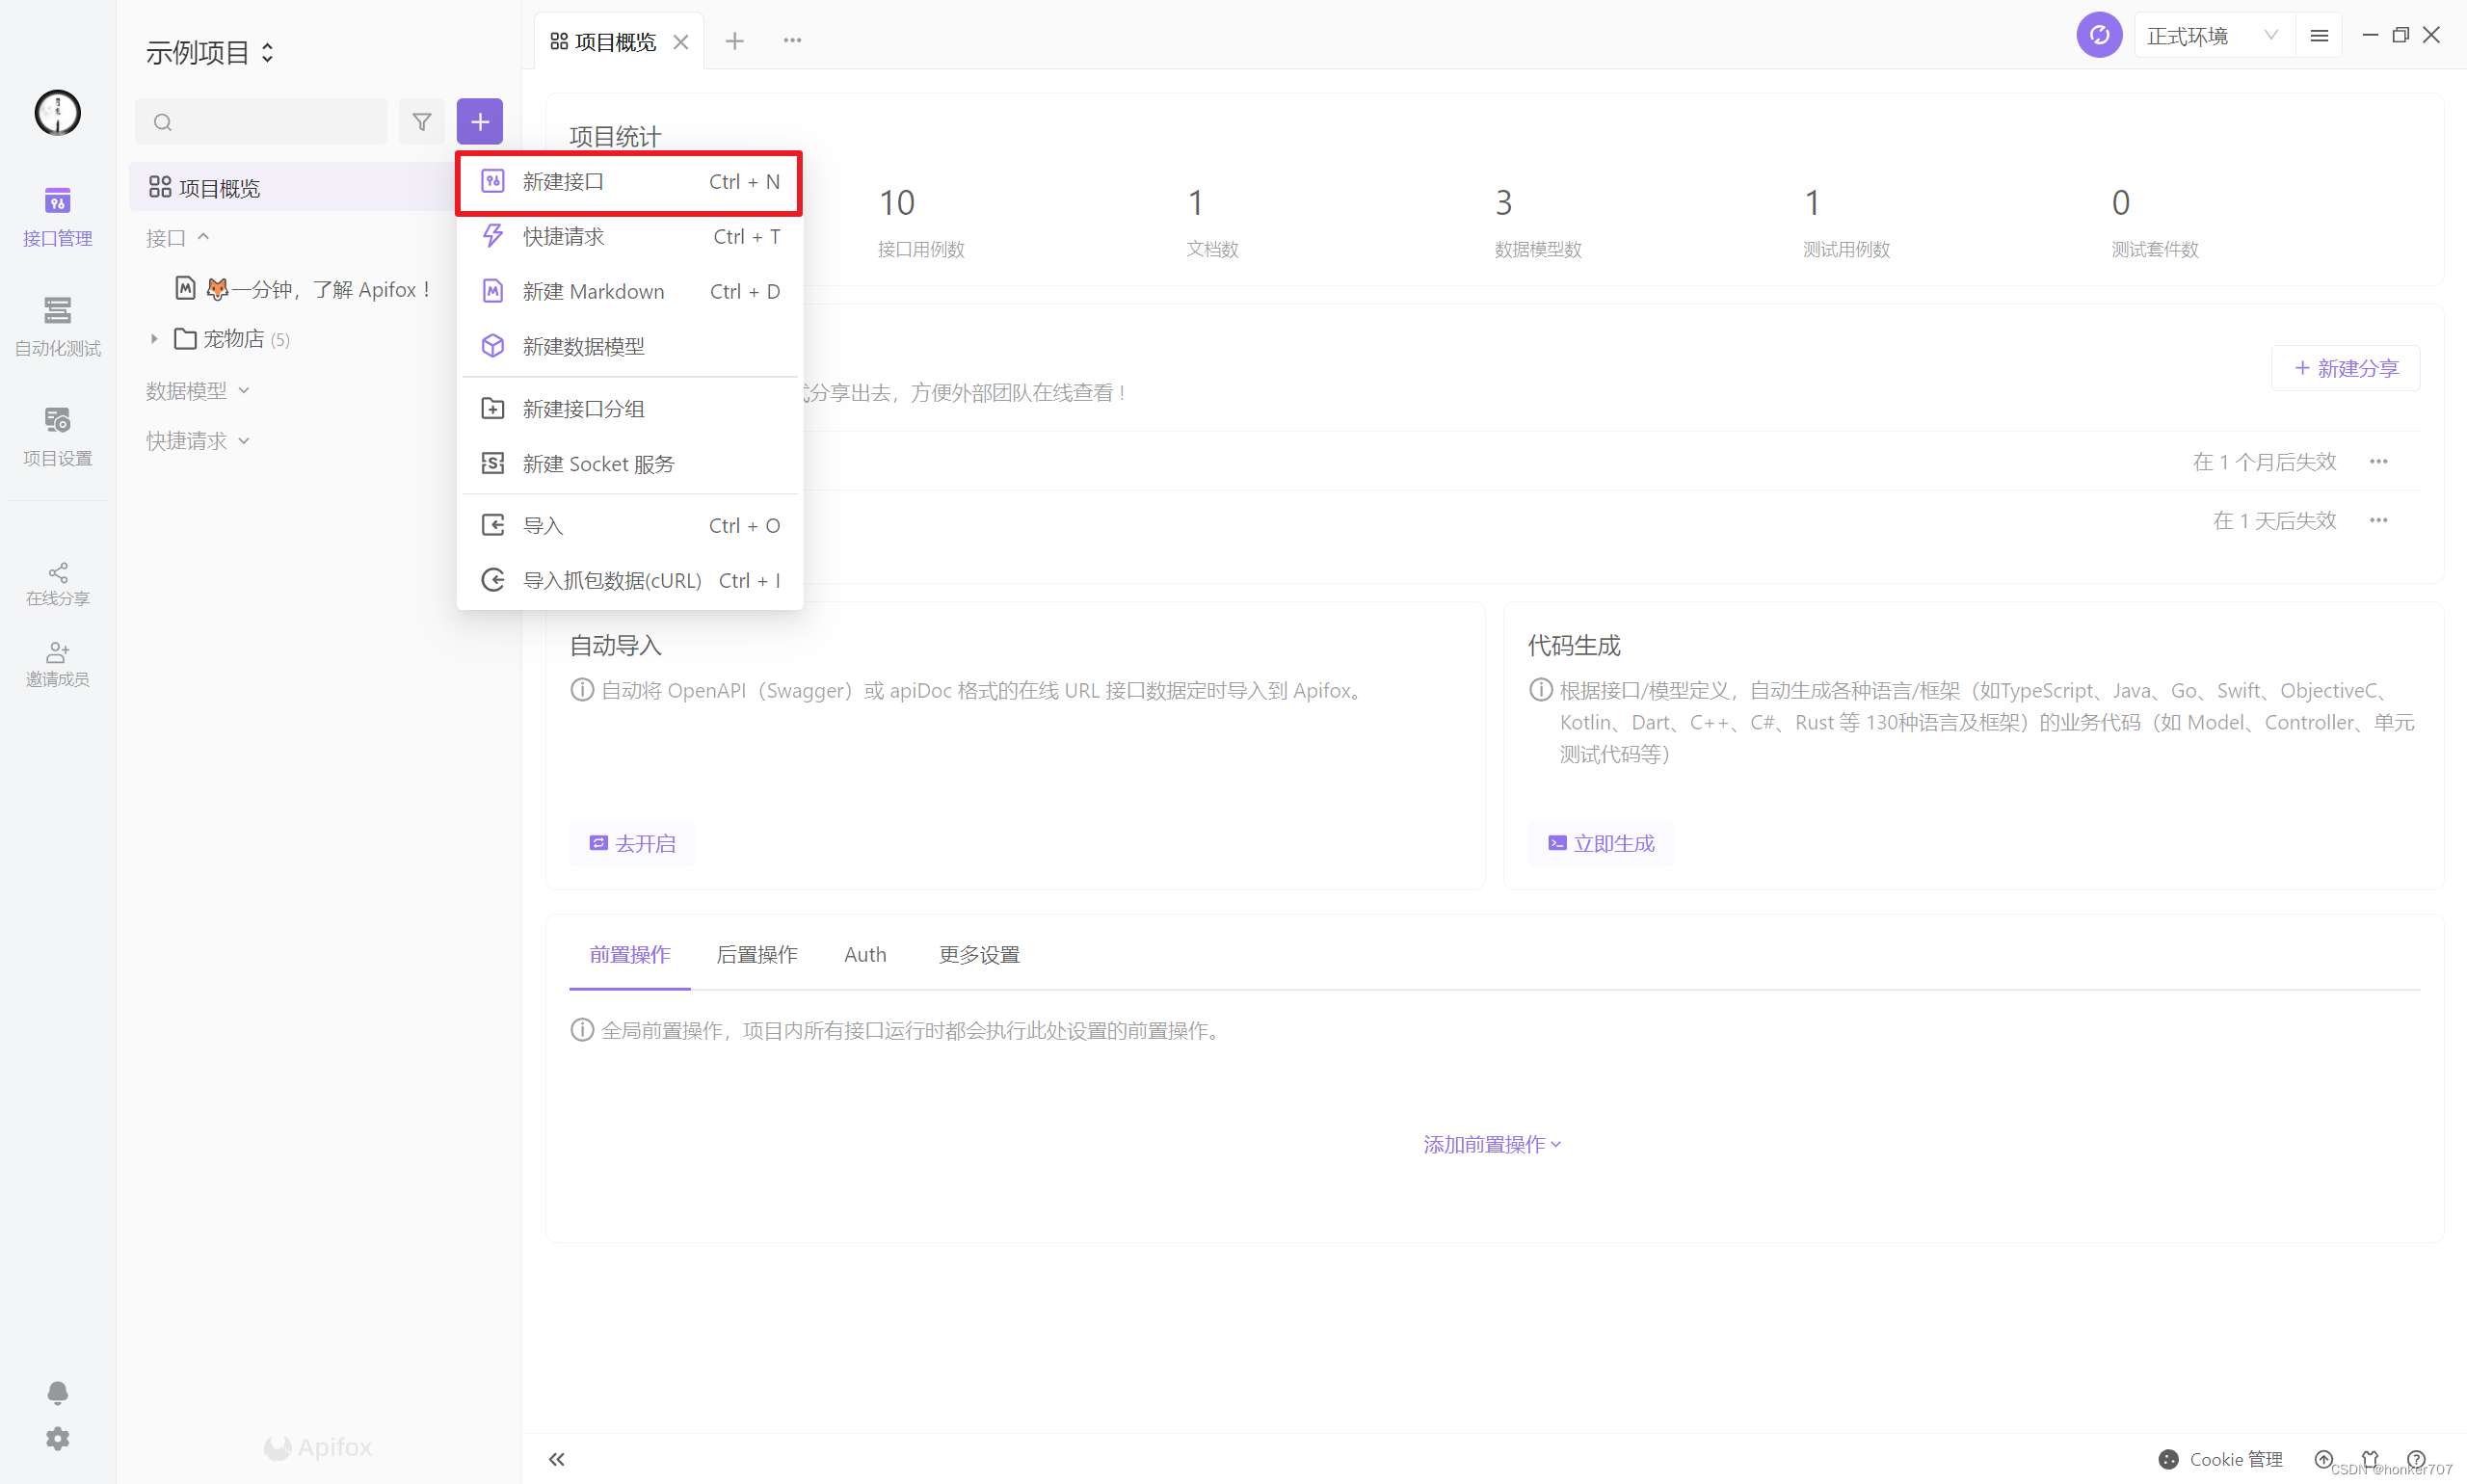Collapse the sidebar with double chevron

click(x=556, y=1459)
